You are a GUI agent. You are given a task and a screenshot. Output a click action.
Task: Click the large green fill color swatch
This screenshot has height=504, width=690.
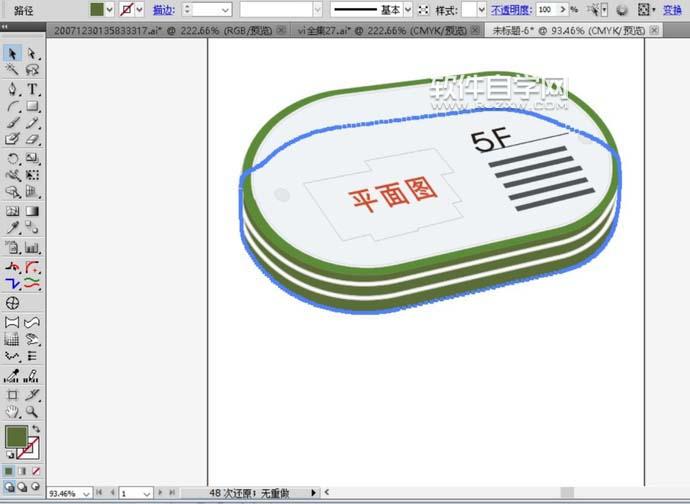pyautogui.click(x=16, y=437)
